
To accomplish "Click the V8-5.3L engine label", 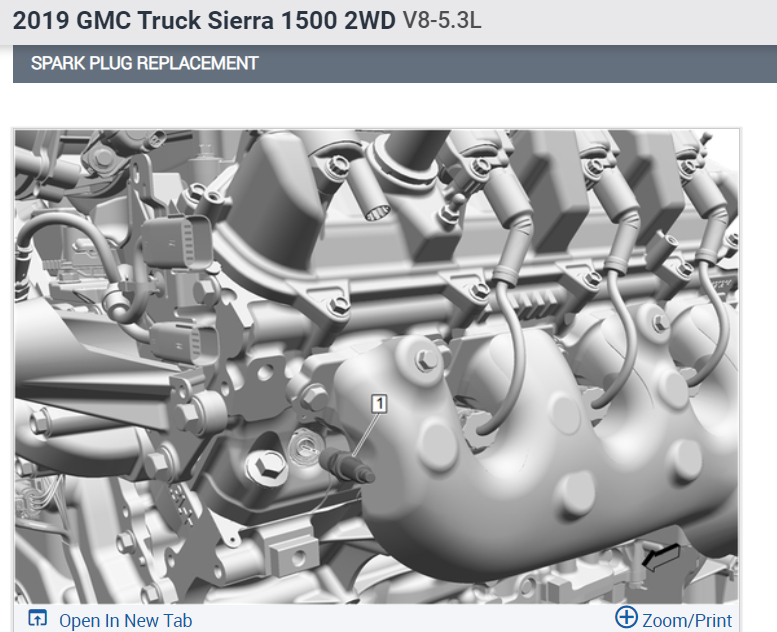I will coord(442,21).
